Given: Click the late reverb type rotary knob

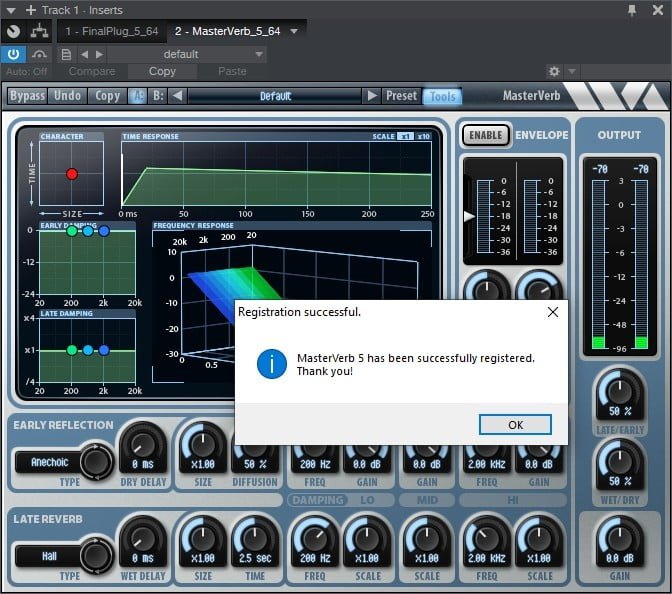Looking at the screenshot, I should point(96,556).
